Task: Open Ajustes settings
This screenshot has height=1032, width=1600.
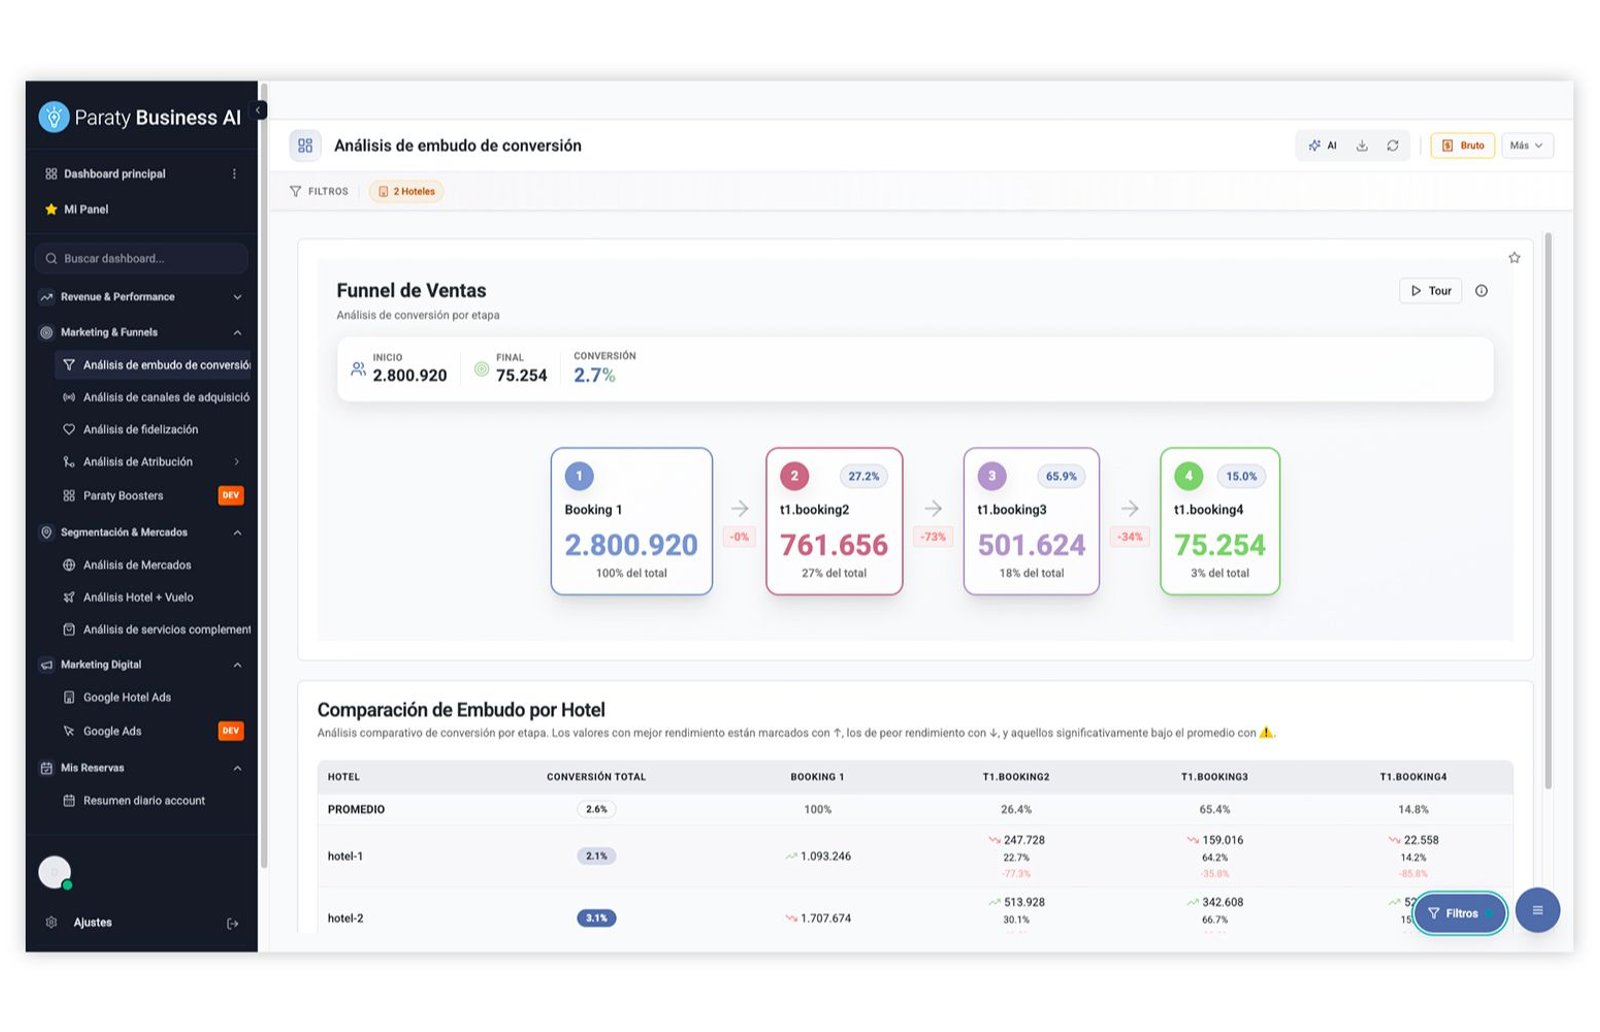Action: (80, 922)
